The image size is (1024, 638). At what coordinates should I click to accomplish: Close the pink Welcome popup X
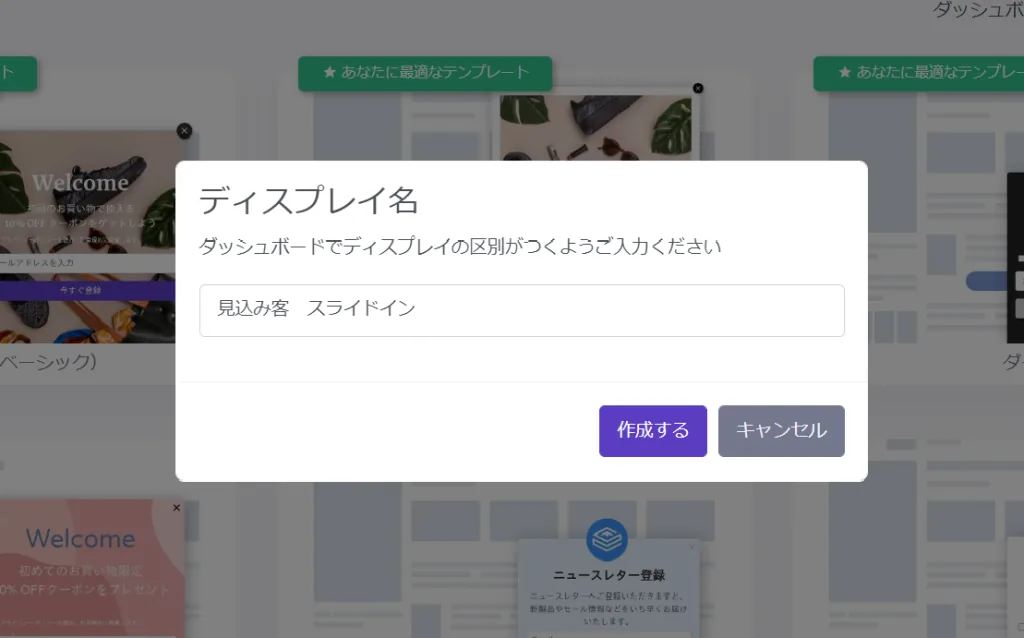(176, 507)
